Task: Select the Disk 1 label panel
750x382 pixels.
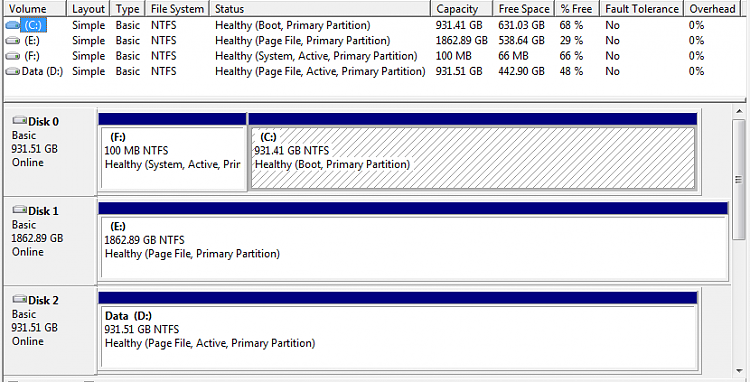Action: [50, 241]
